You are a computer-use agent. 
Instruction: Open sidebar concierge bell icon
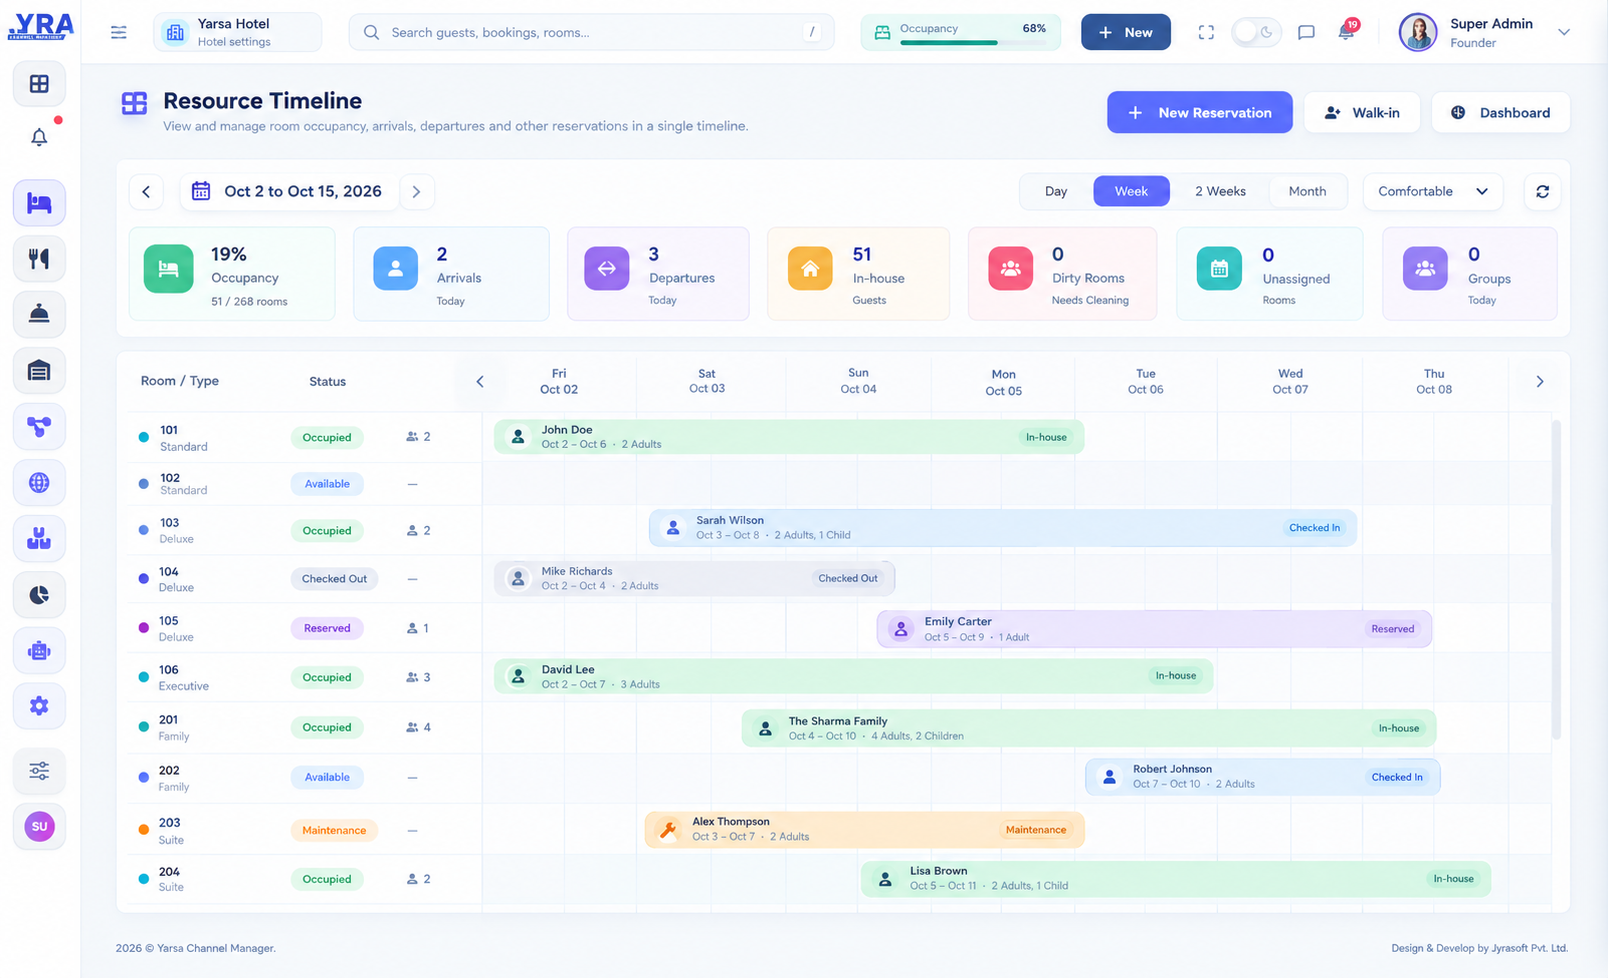click(x=39, y=314)
